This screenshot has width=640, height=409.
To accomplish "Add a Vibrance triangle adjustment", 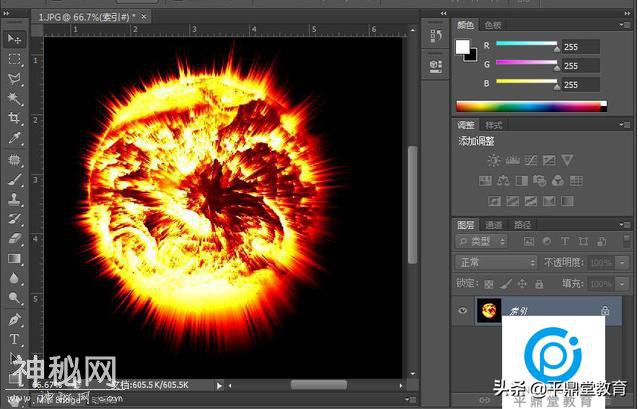I will point(567,160).
